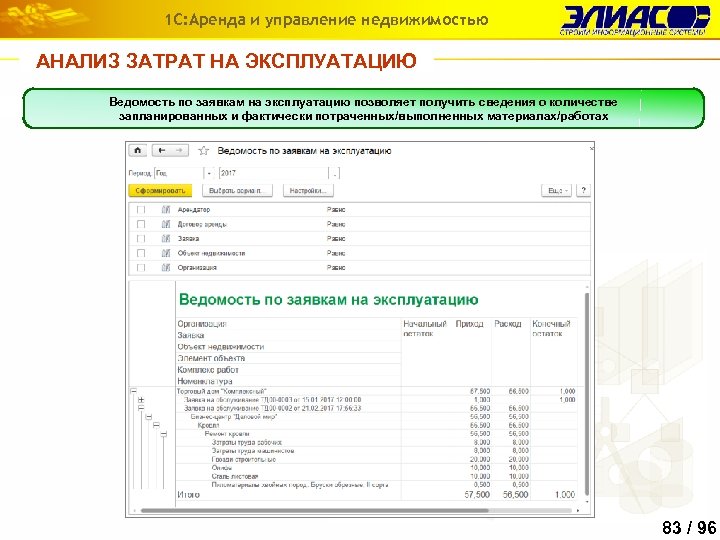Screen dimensions: 720x540
Task: Select the Затраты труда машинистов row
Action: point(377,451)
